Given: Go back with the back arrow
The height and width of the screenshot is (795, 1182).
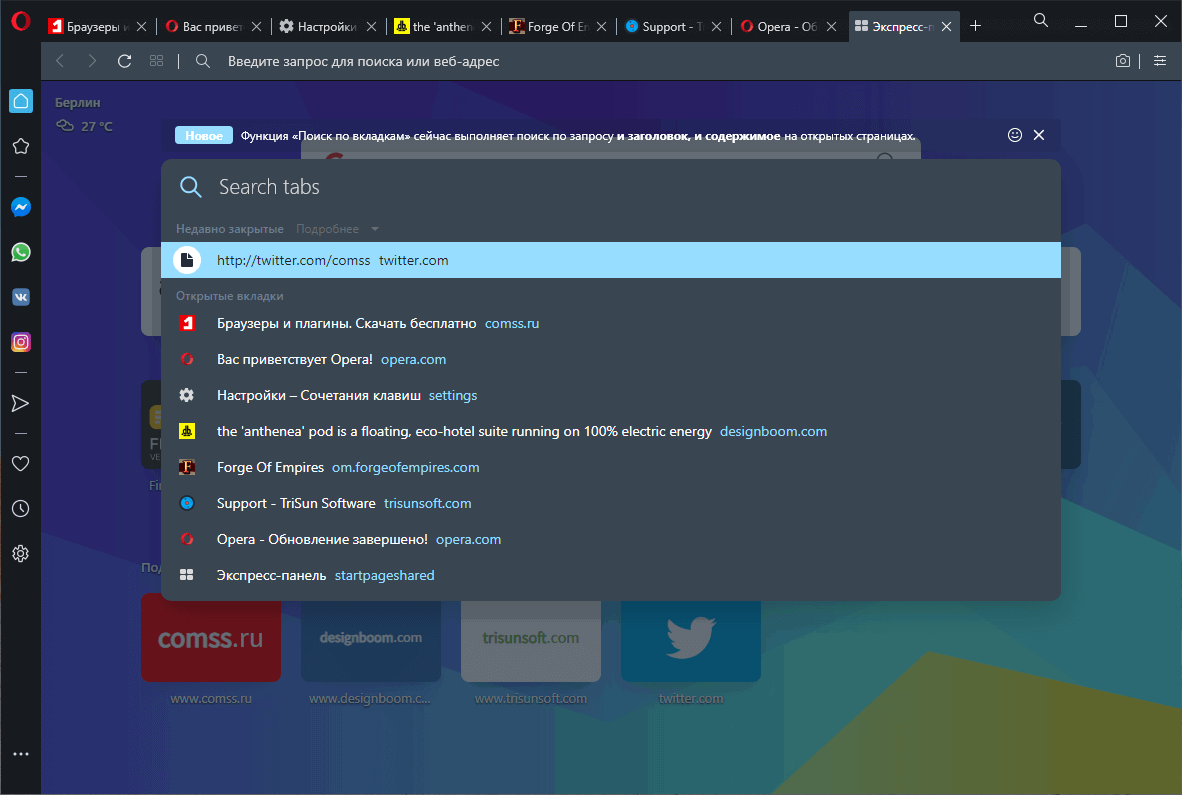Looking at the screenshot, I should (60, 61).
